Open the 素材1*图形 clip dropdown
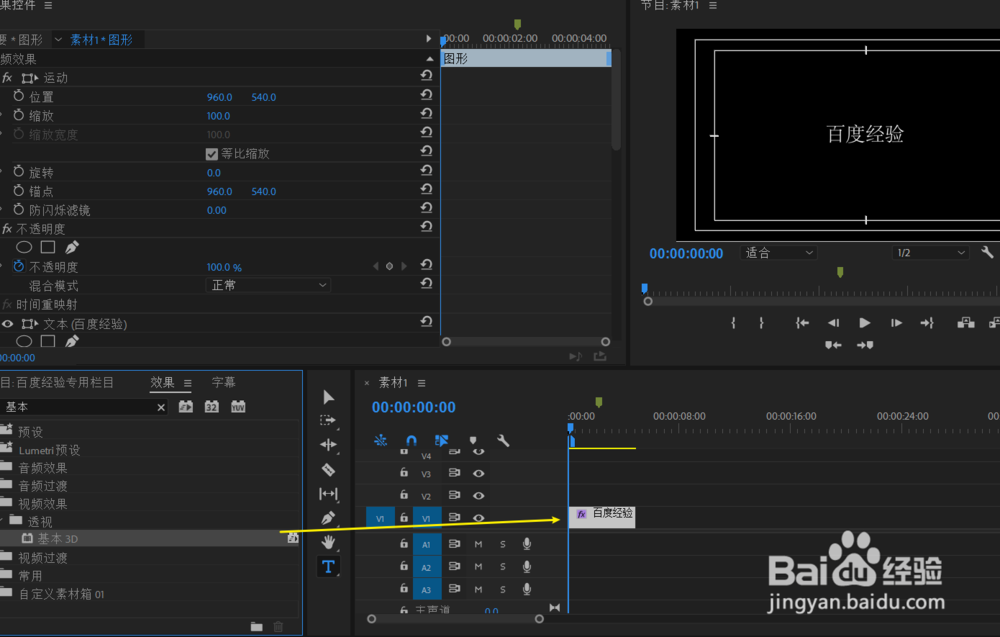 pos(58,40)
